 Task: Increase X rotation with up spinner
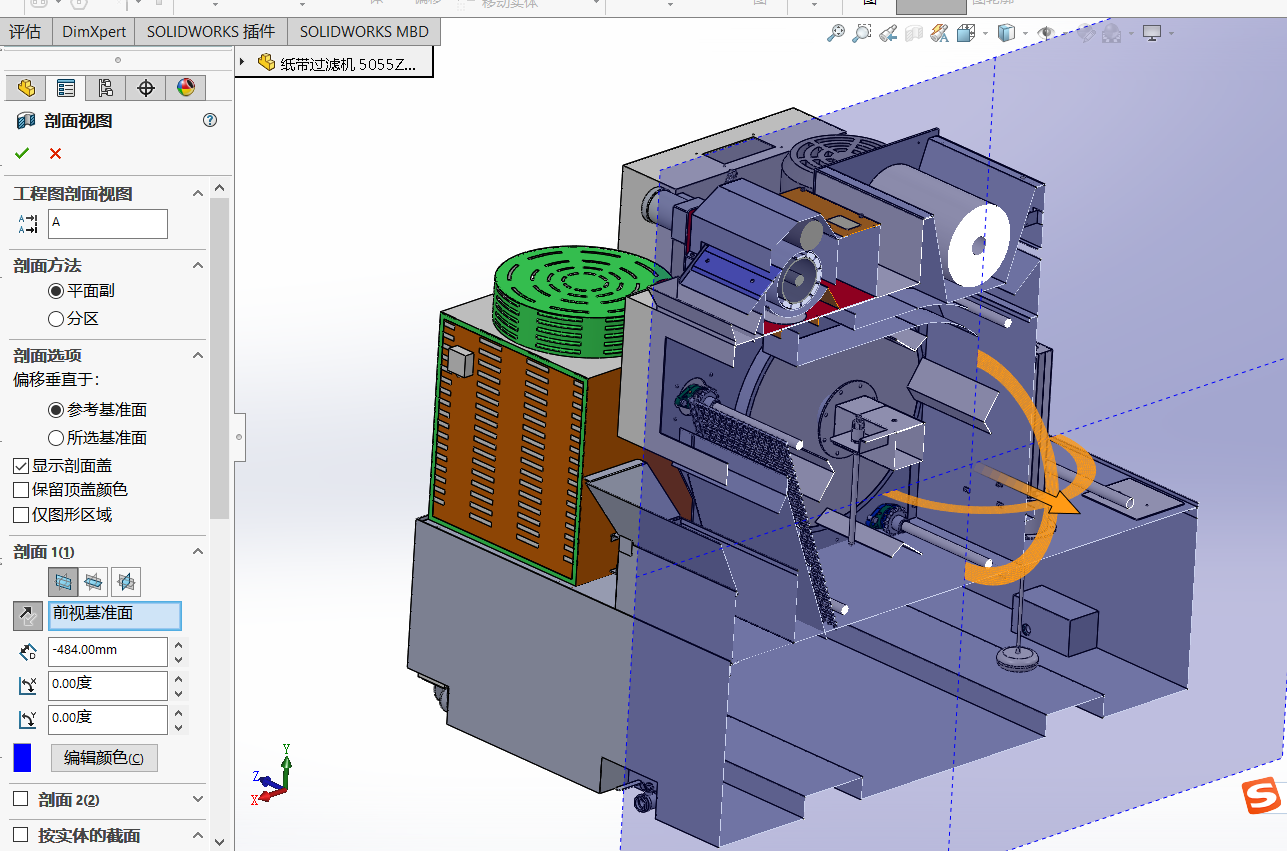(179, 678)
